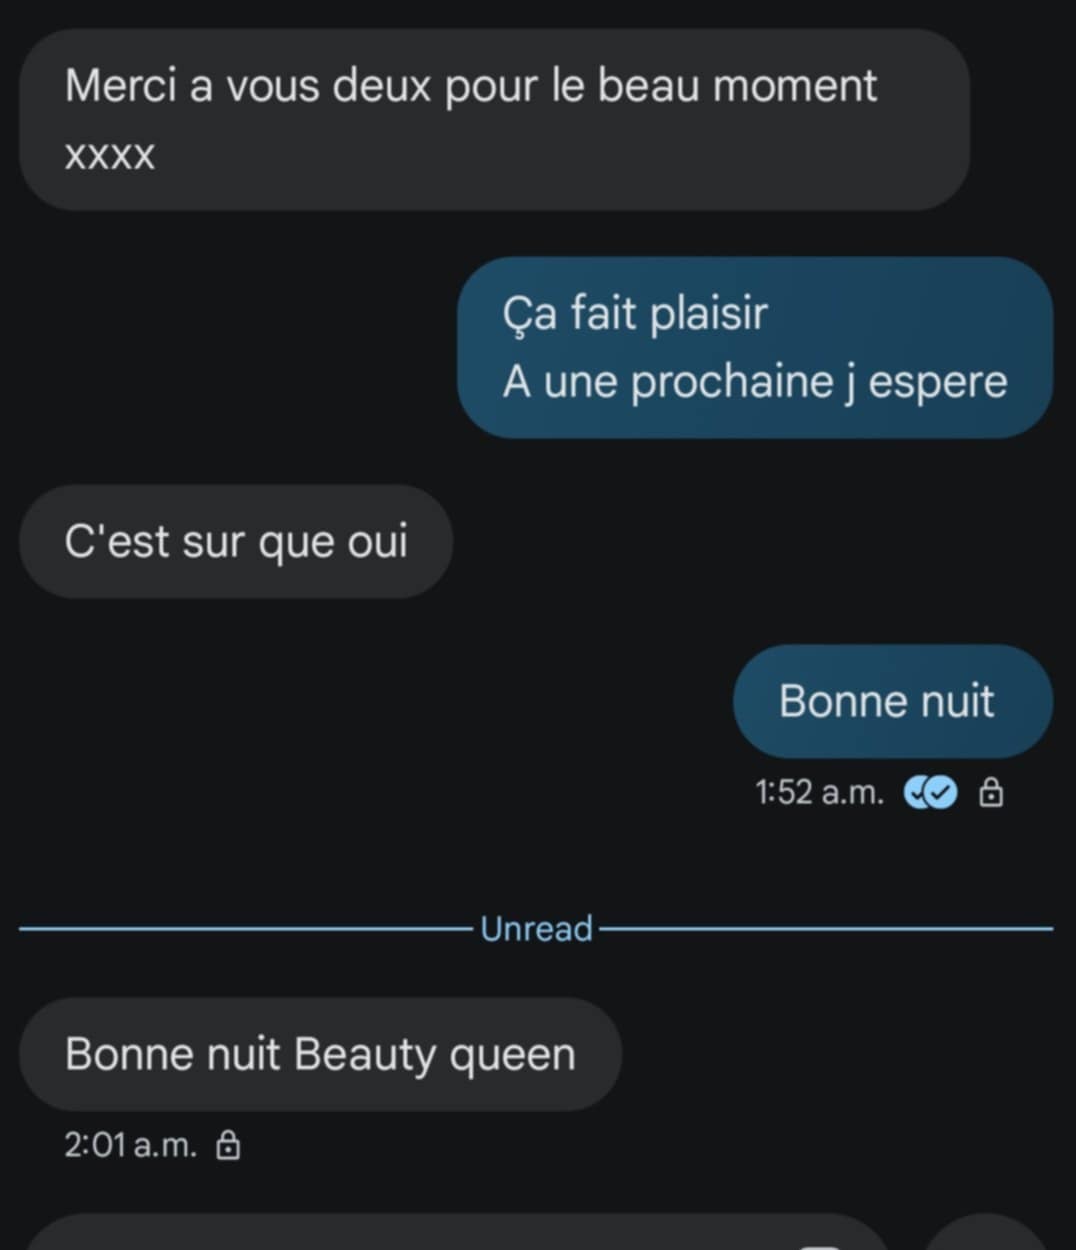Tap the 1:52 a.m. timestamp
The height and width of the screenshot is (1250, 1076).
pos(820,793)
